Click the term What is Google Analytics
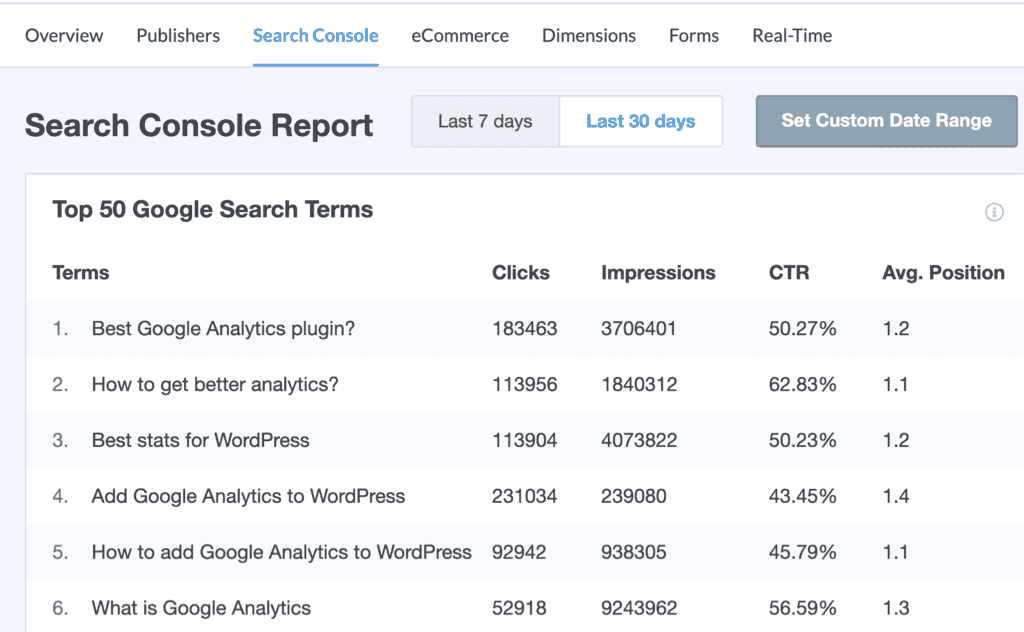Image resolution: width=1024 pixels, height=632 pixels. (x=200, y=607)
